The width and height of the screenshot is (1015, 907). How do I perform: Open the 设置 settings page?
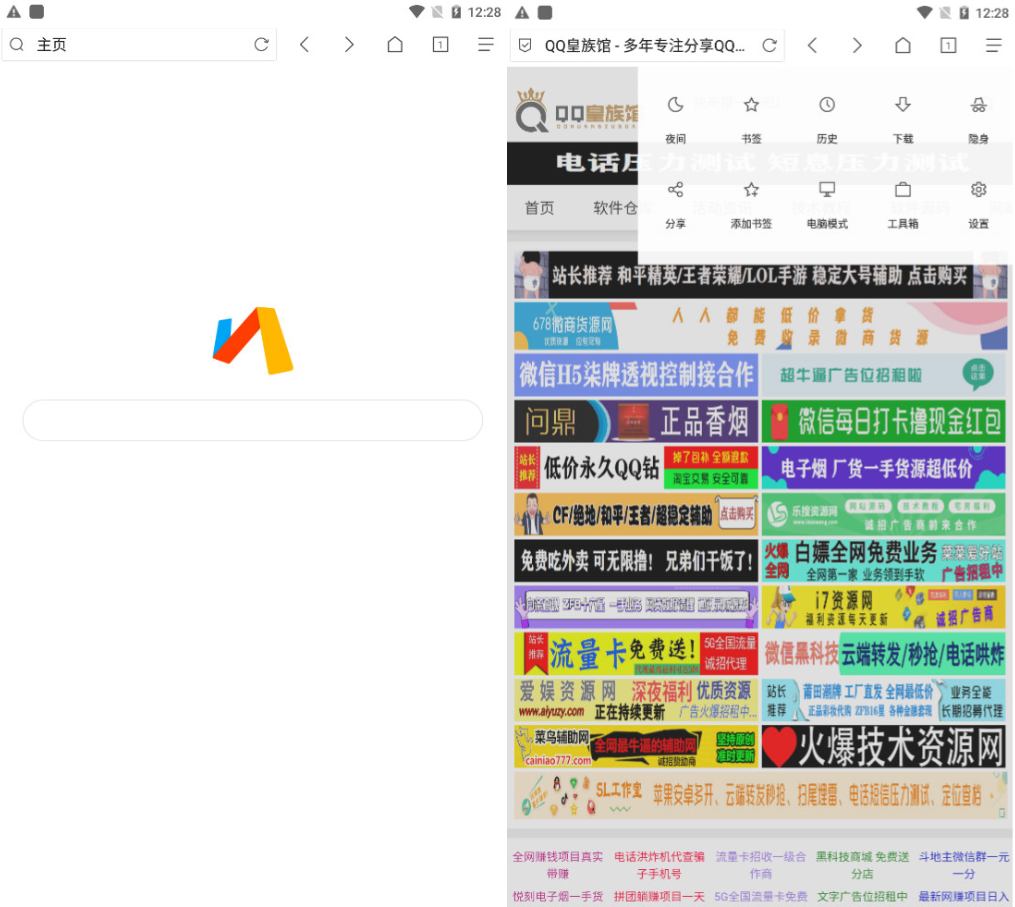978,198
